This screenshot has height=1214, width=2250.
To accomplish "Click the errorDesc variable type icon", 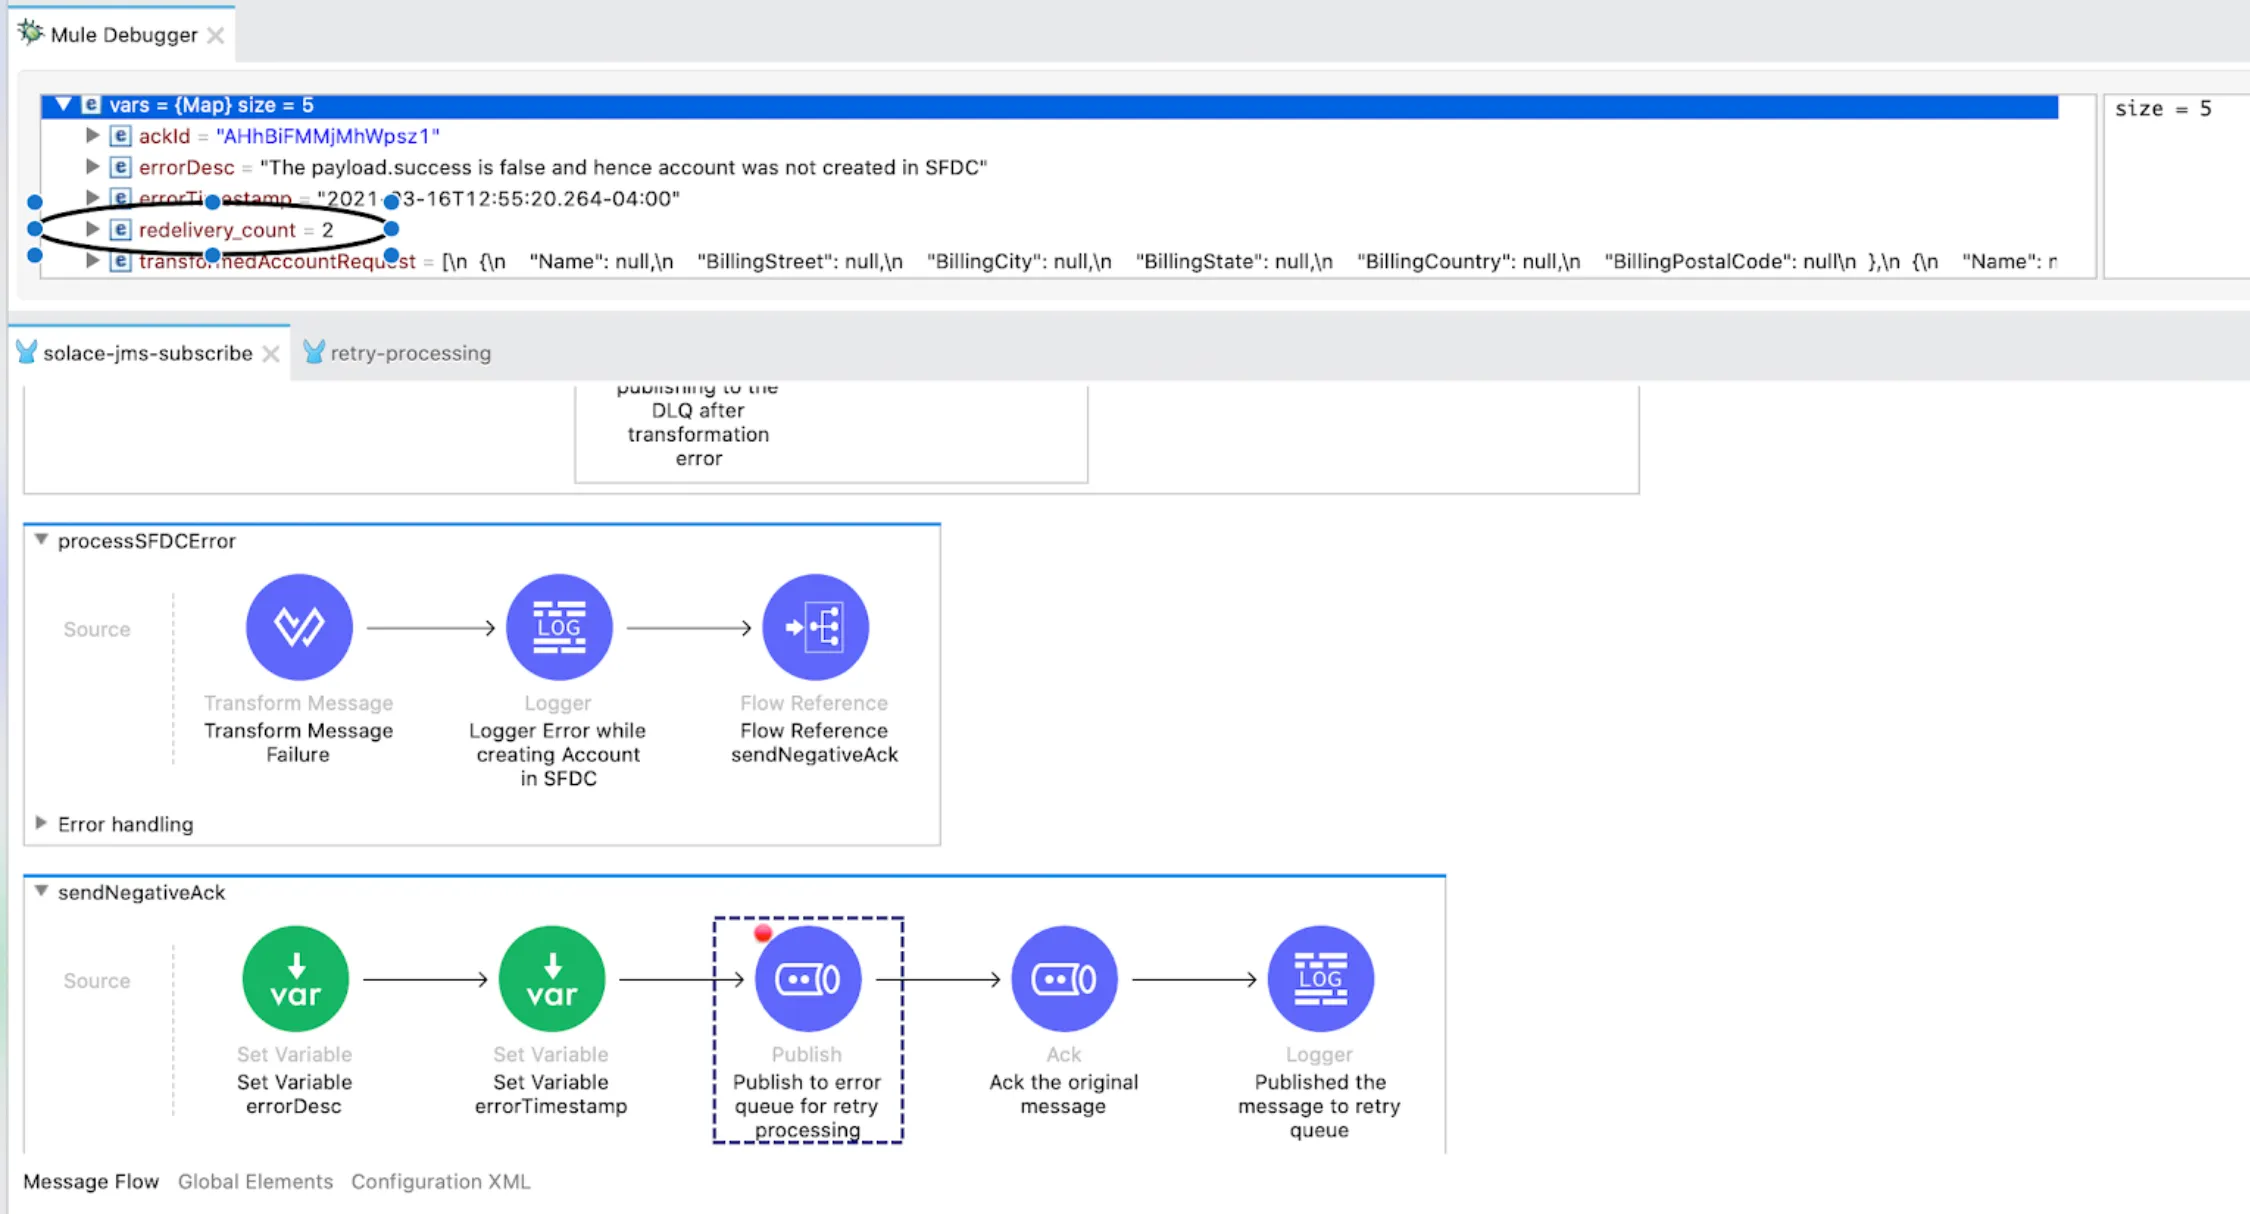I will 120,167.
